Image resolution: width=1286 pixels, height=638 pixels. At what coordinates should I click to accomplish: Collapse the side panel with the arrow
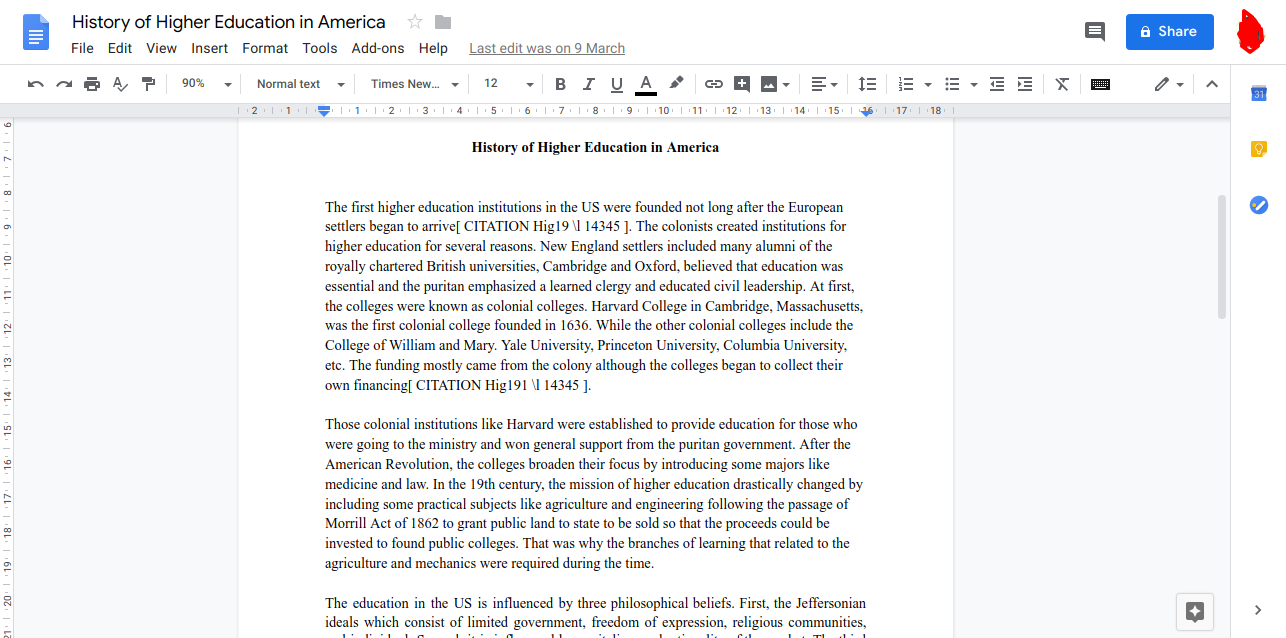tap(1259, 610)
